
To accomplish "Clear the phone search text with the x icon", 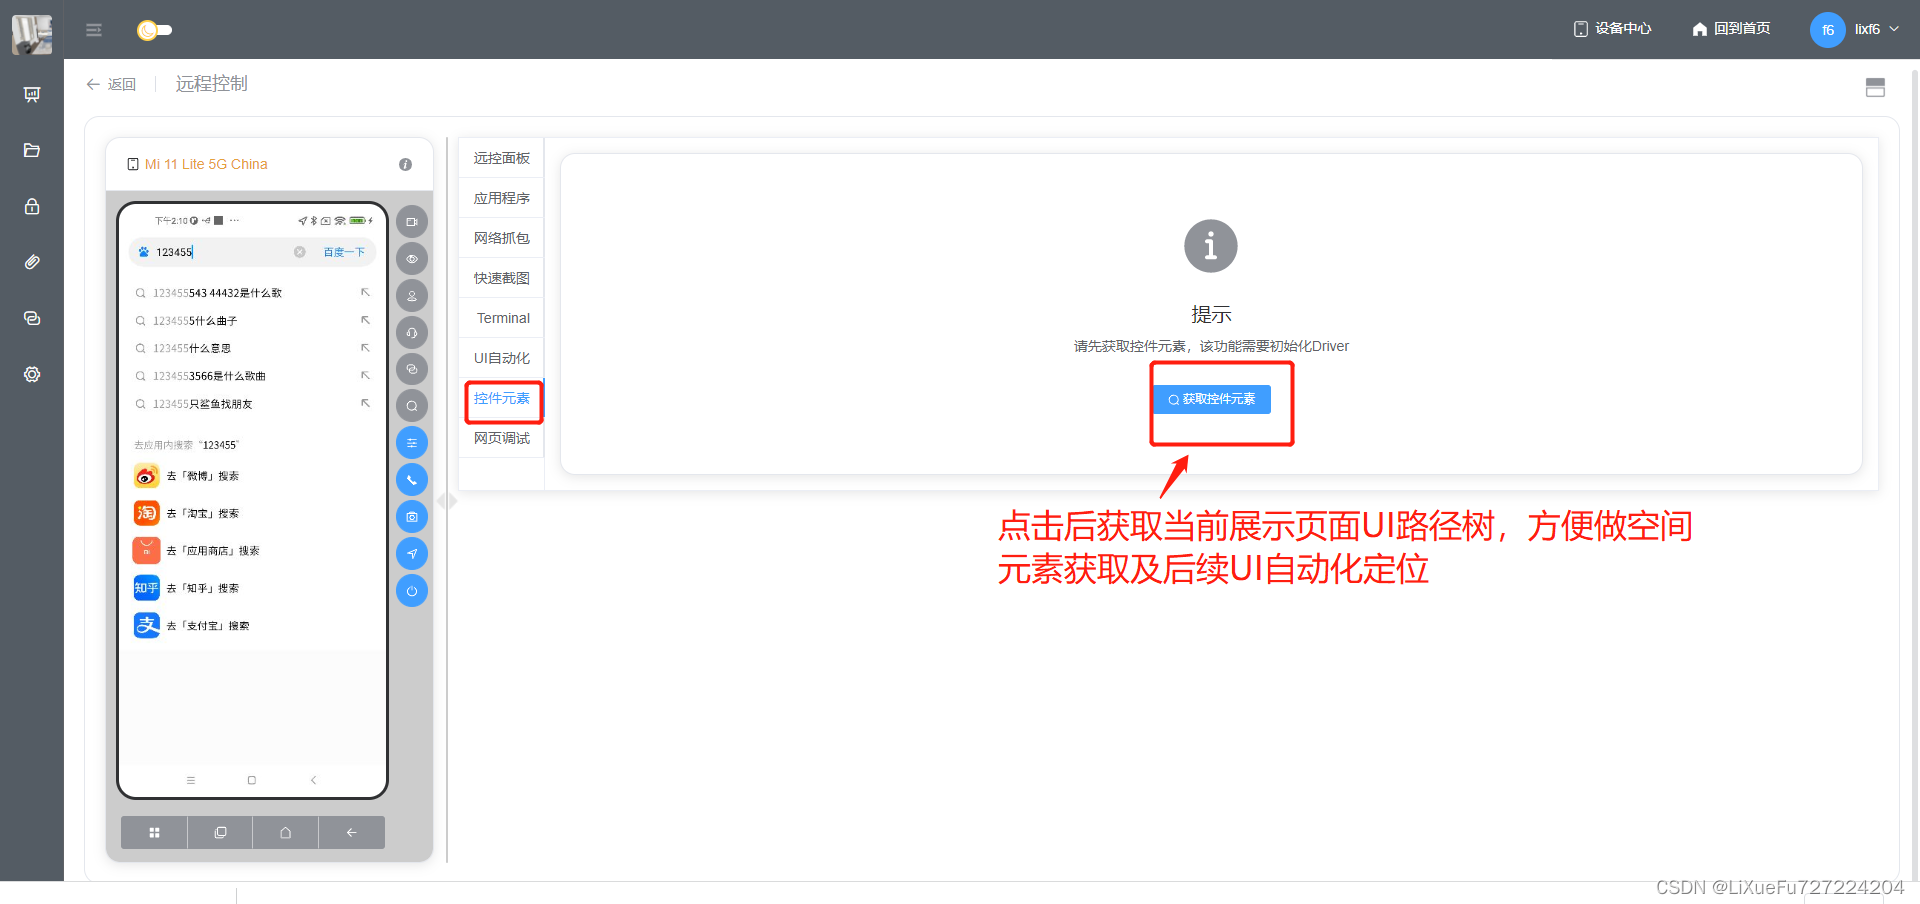I will (x=299, y=252).
